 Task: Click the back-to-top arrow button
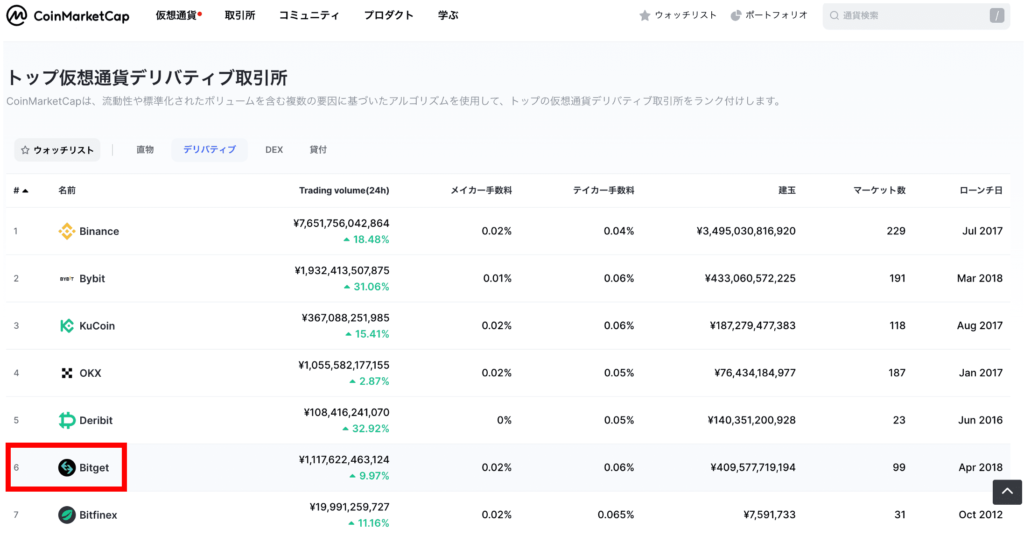(x=1007, y=492)
